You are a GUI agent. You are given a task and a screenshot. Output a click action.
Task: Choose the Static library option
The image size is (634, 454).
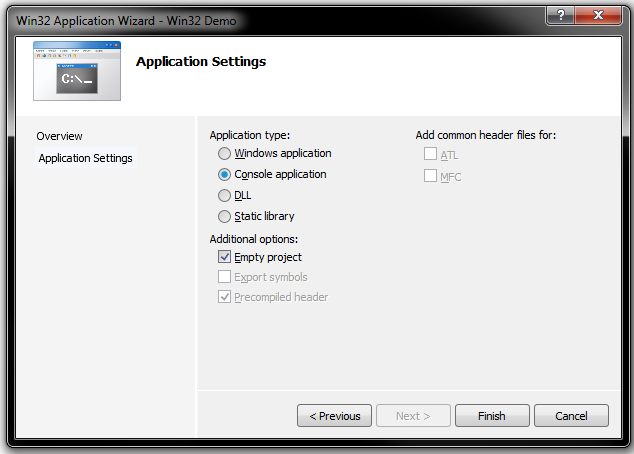click(x=225, y=217)
